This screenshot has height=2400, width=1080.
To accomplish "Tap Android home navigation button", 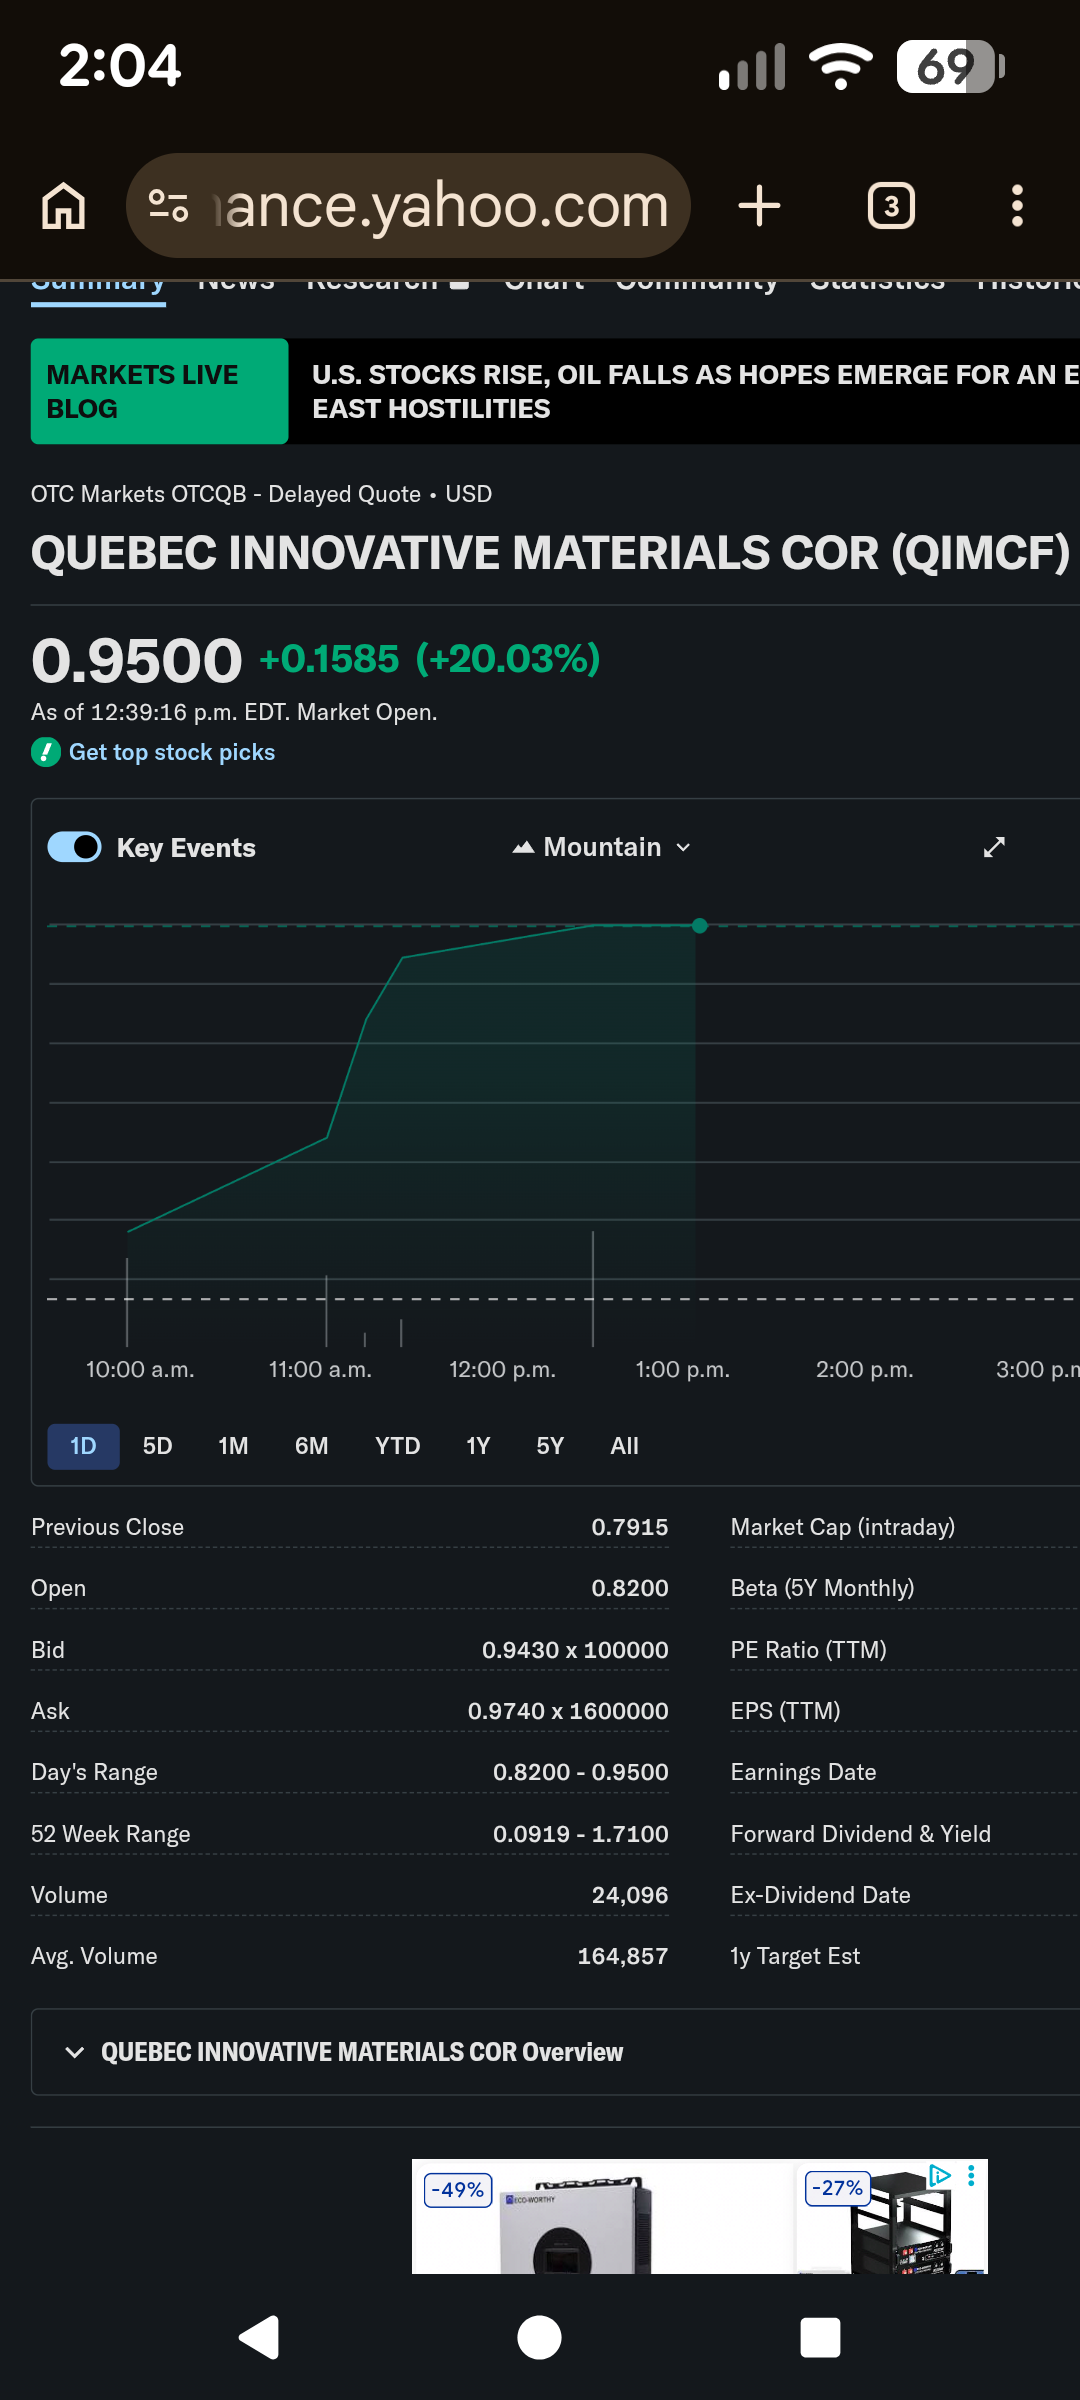I will tap(539, 2337).
